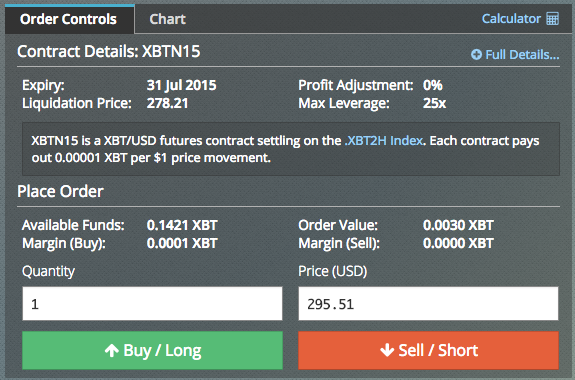The image size is (575, 380).
Task: Click the up arrow icon on Buy / Long
Action: pyautogui.click(x=111, y=351)
